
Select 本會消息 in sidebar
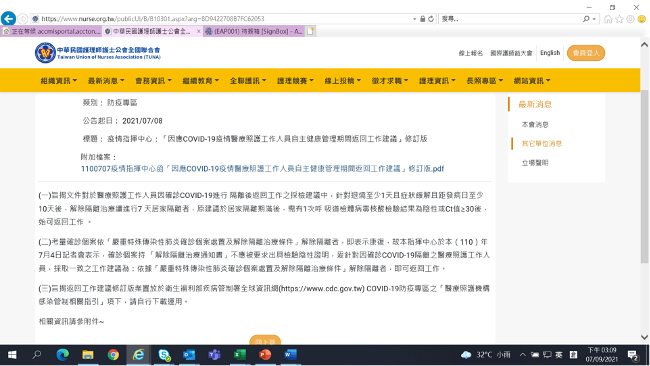(x=535, y=124)
